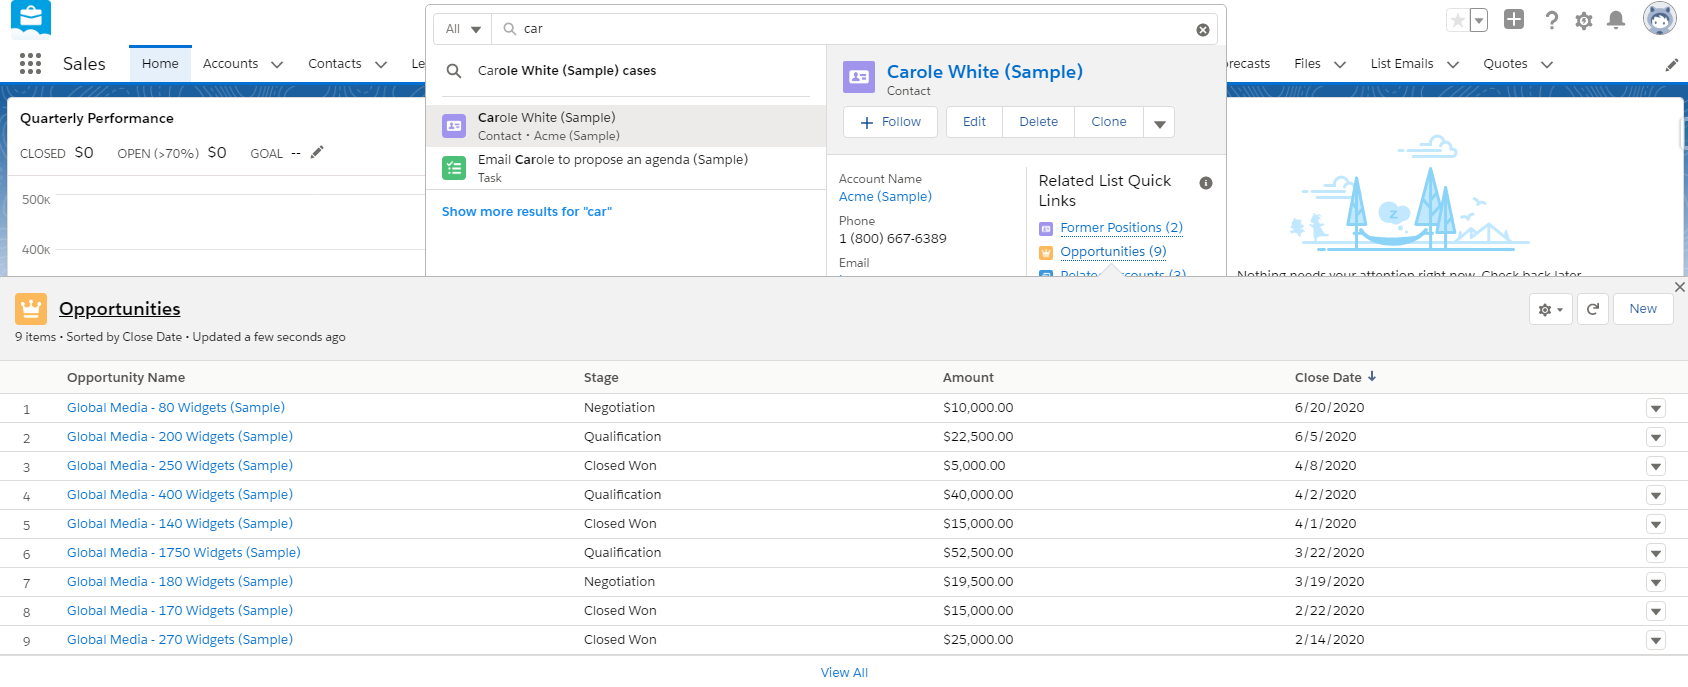The height and width of the screenshot is (687, 1688).
Task: Select the Email Carole agenda task suggestion
Action: coord(626,168)
